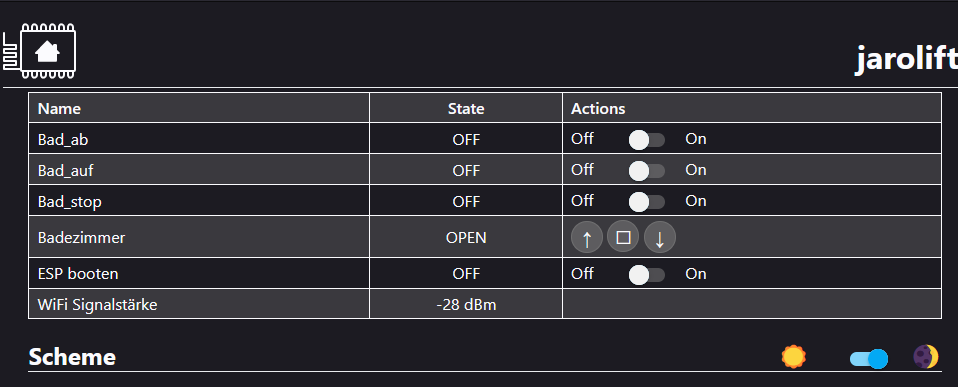Click the WiFi Signalstärke -28 dBm value
The height and width of the screenshot is (387, 958).
pos(466,304)
